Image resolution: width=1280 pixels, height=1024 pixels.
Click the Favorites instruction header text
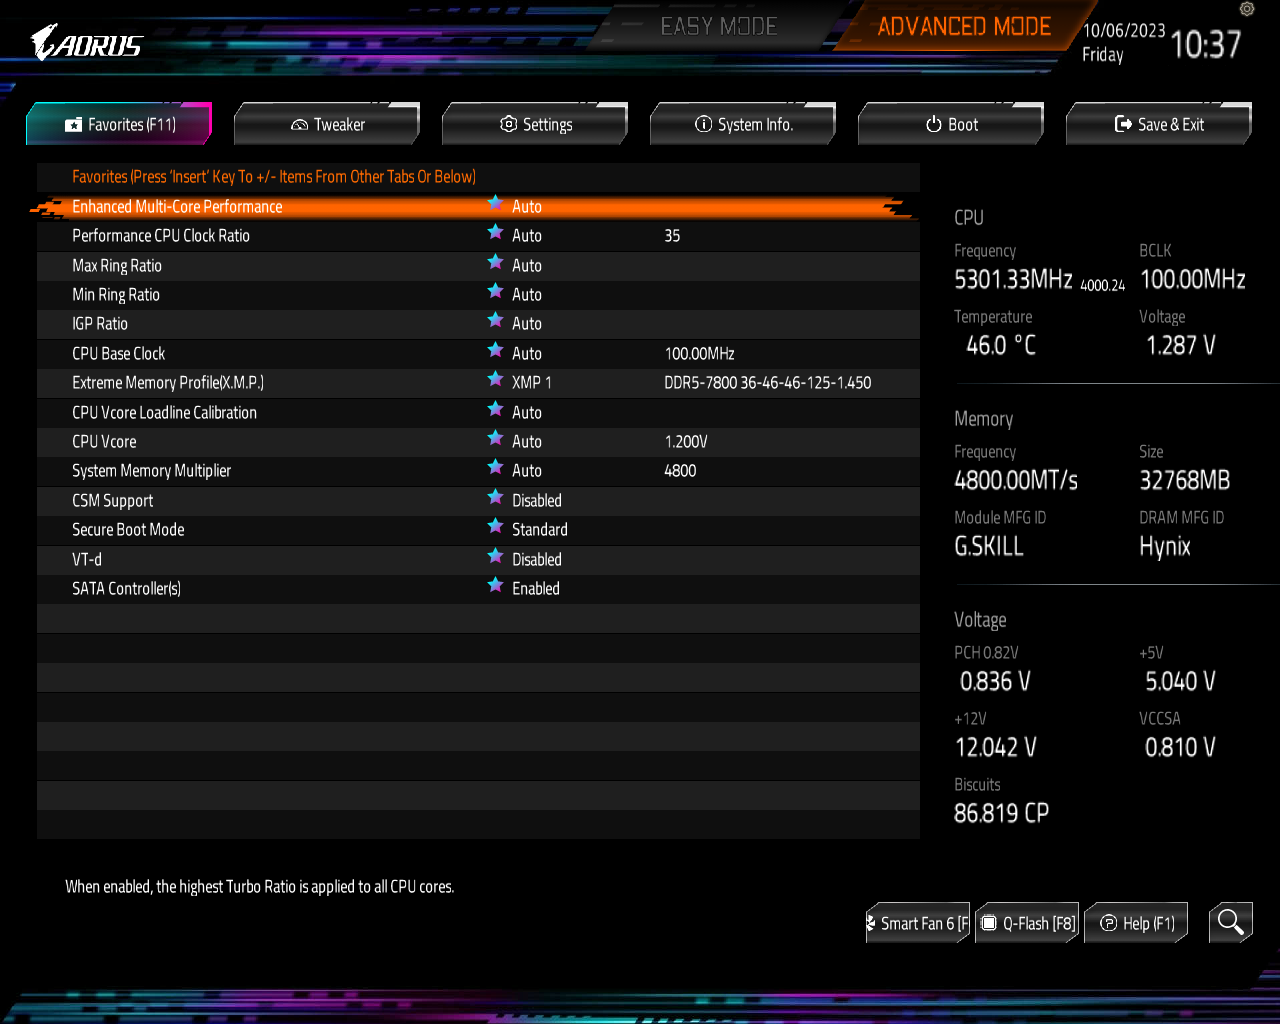pyautogui.click(x=274, y=177)
